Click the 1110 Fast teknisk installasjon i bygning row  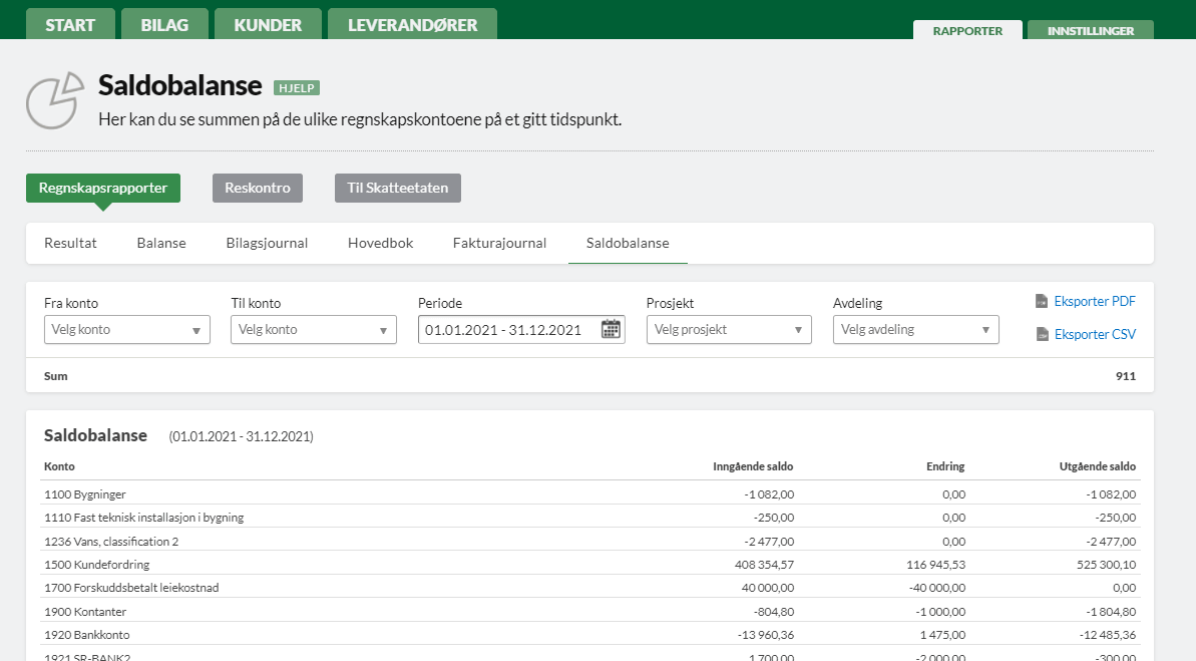click(590, 517)
